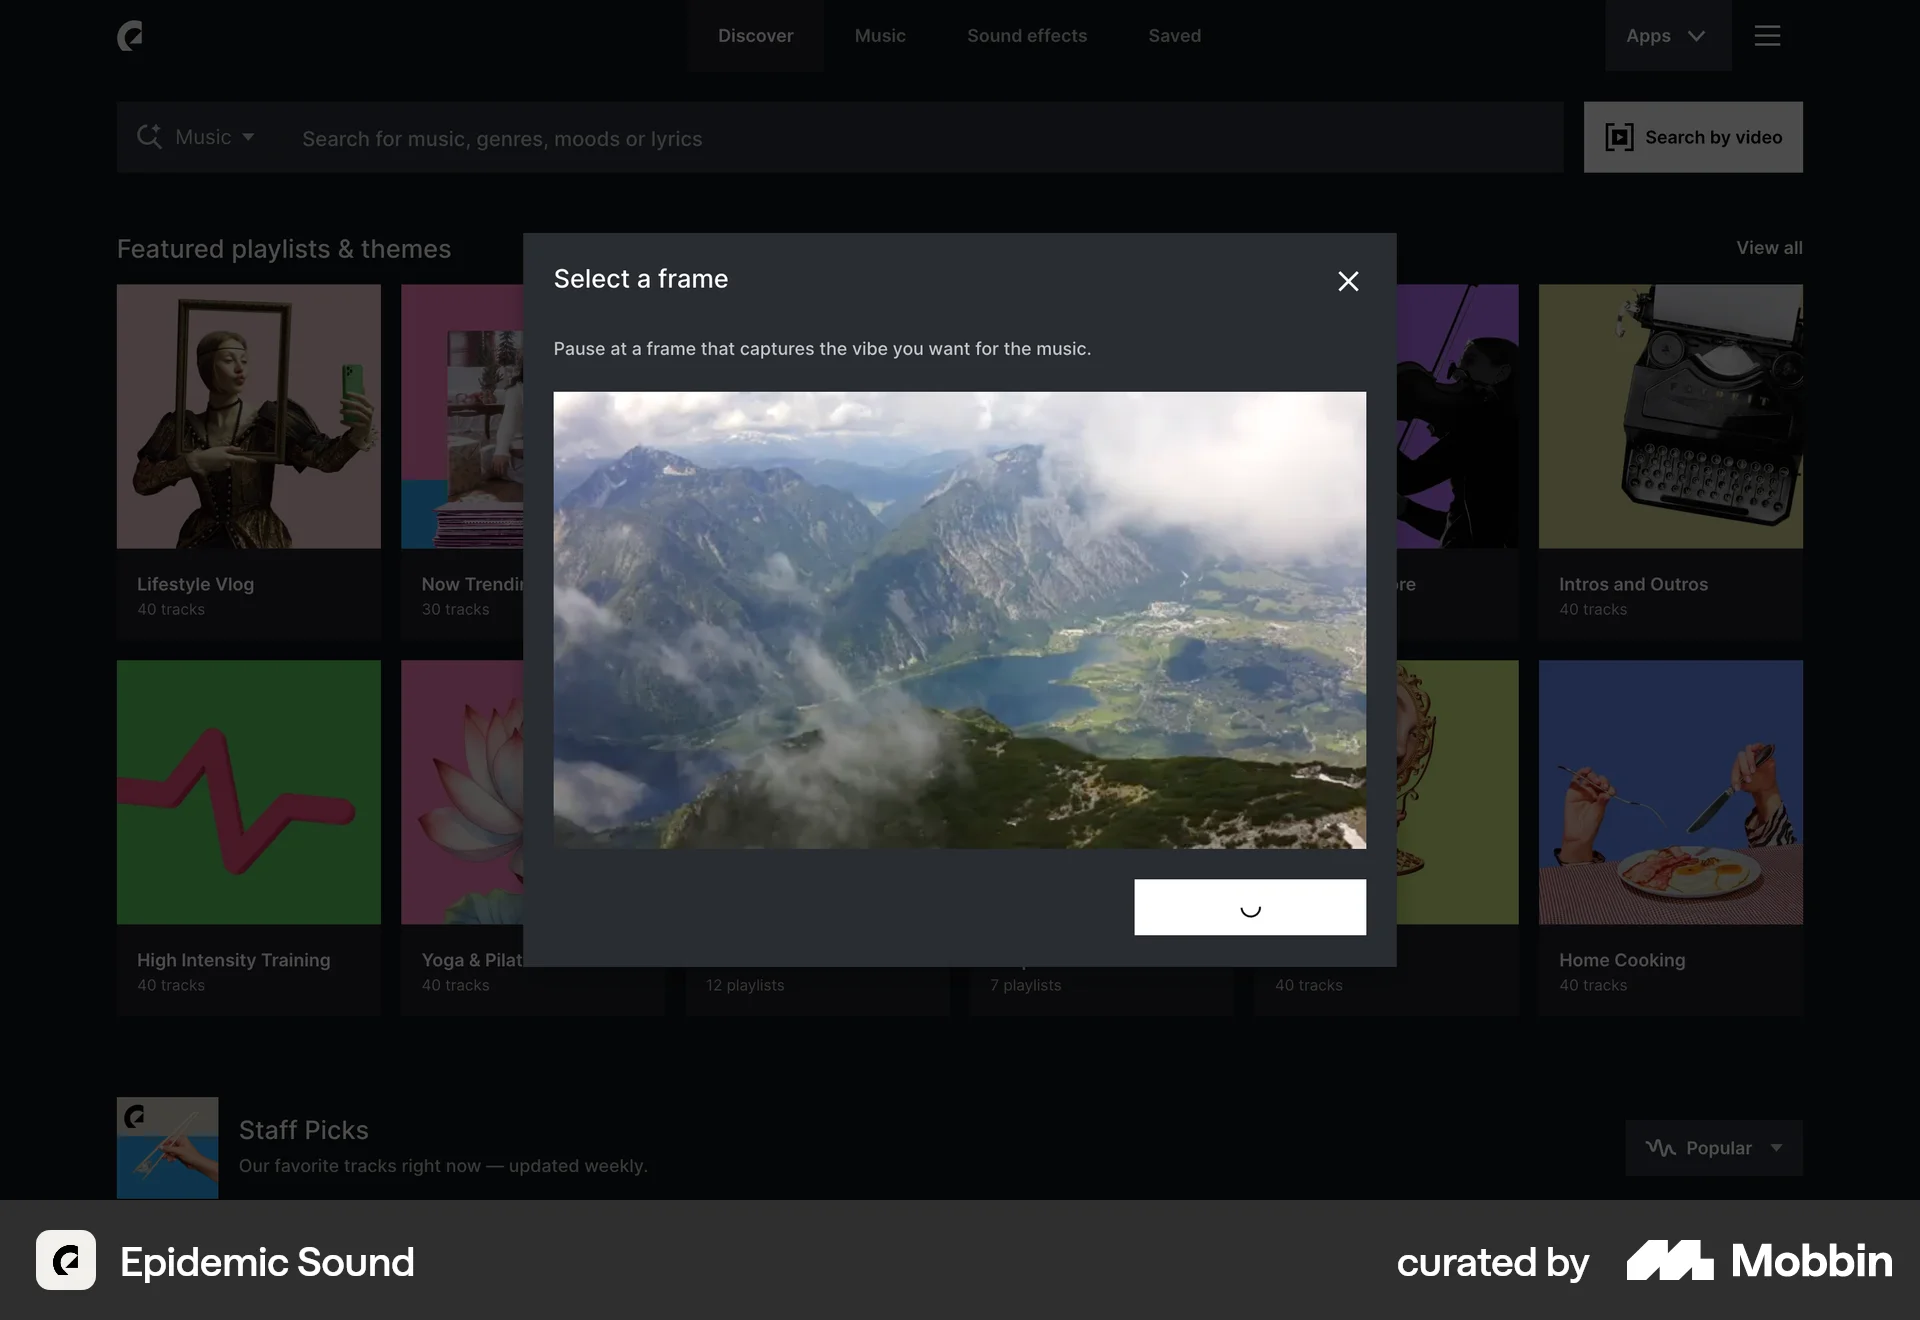Screen dimensions: 1920x1320
Task: Click the waveform icon beside Popular
Action: 1659,1148
